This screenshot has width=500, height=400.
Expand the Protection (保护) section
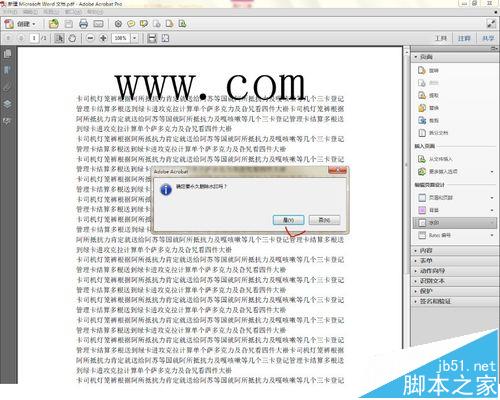pyautogui.click(x=455, y=291)
